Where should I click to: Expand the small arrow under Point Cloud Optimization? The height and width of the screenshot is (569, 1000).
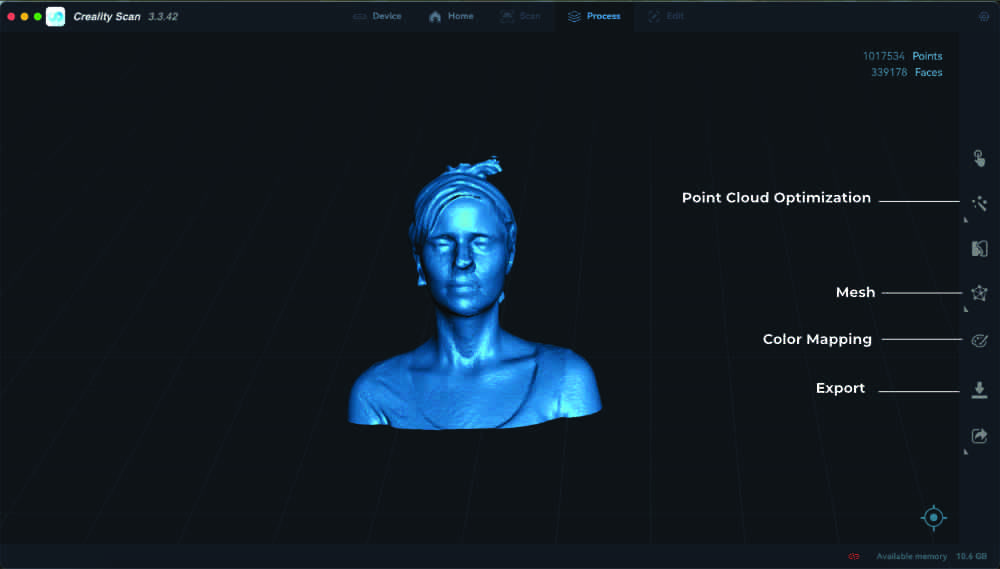click(965, 219)
